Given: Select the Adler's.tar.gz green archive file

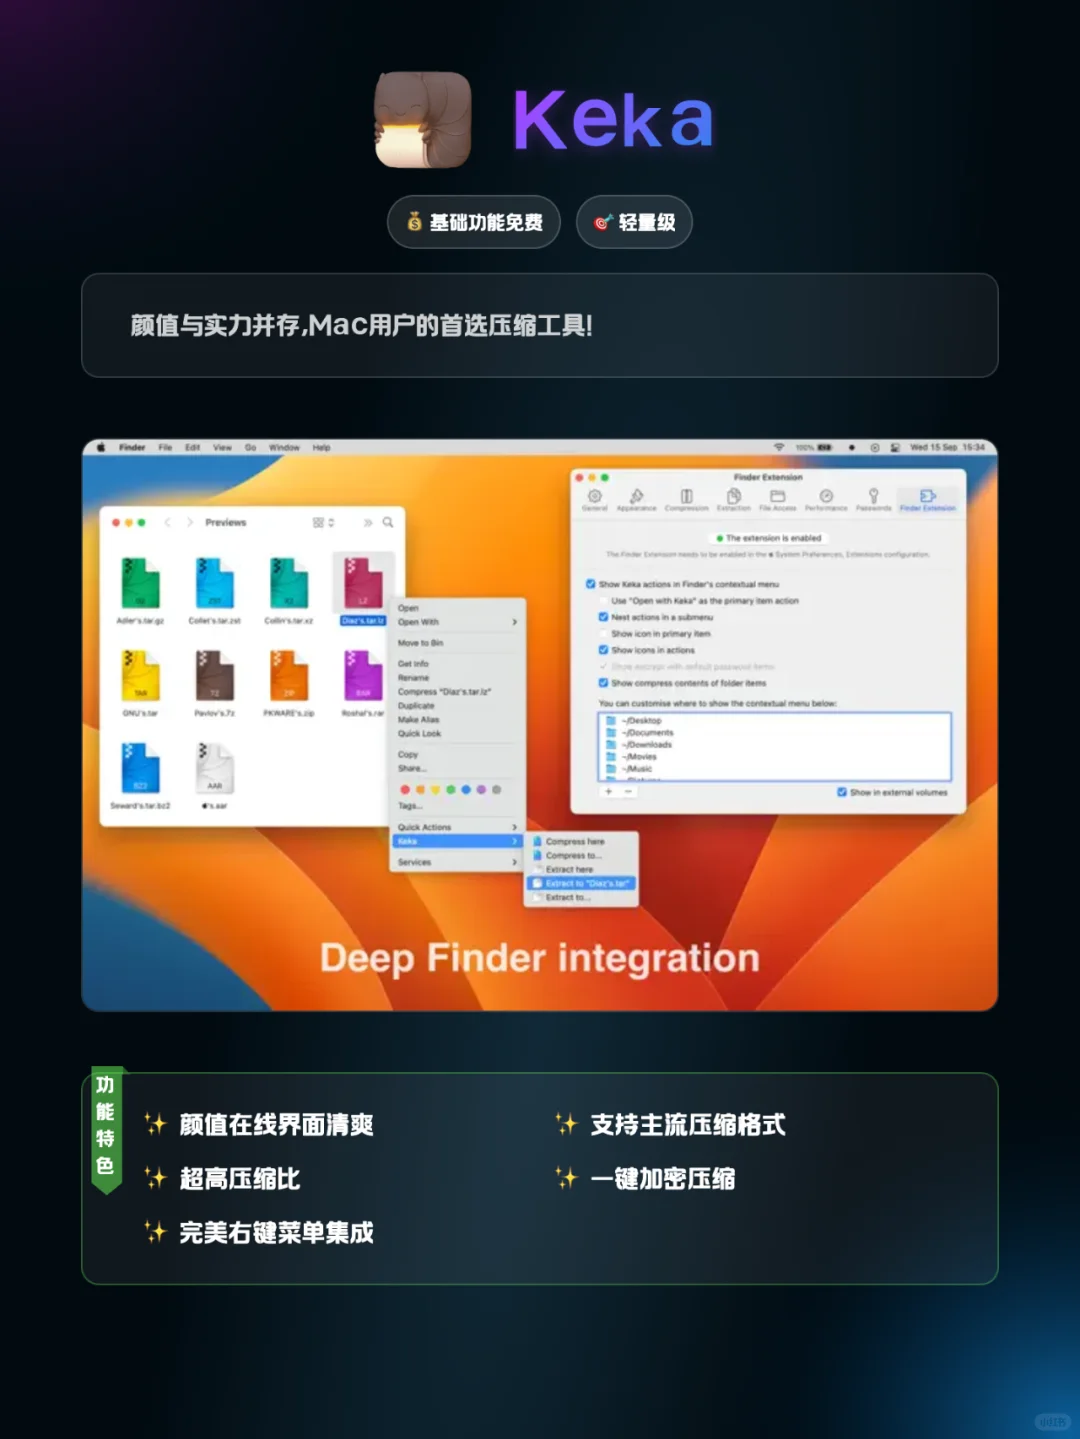Looking at the screenshot, I should (140, 584).
